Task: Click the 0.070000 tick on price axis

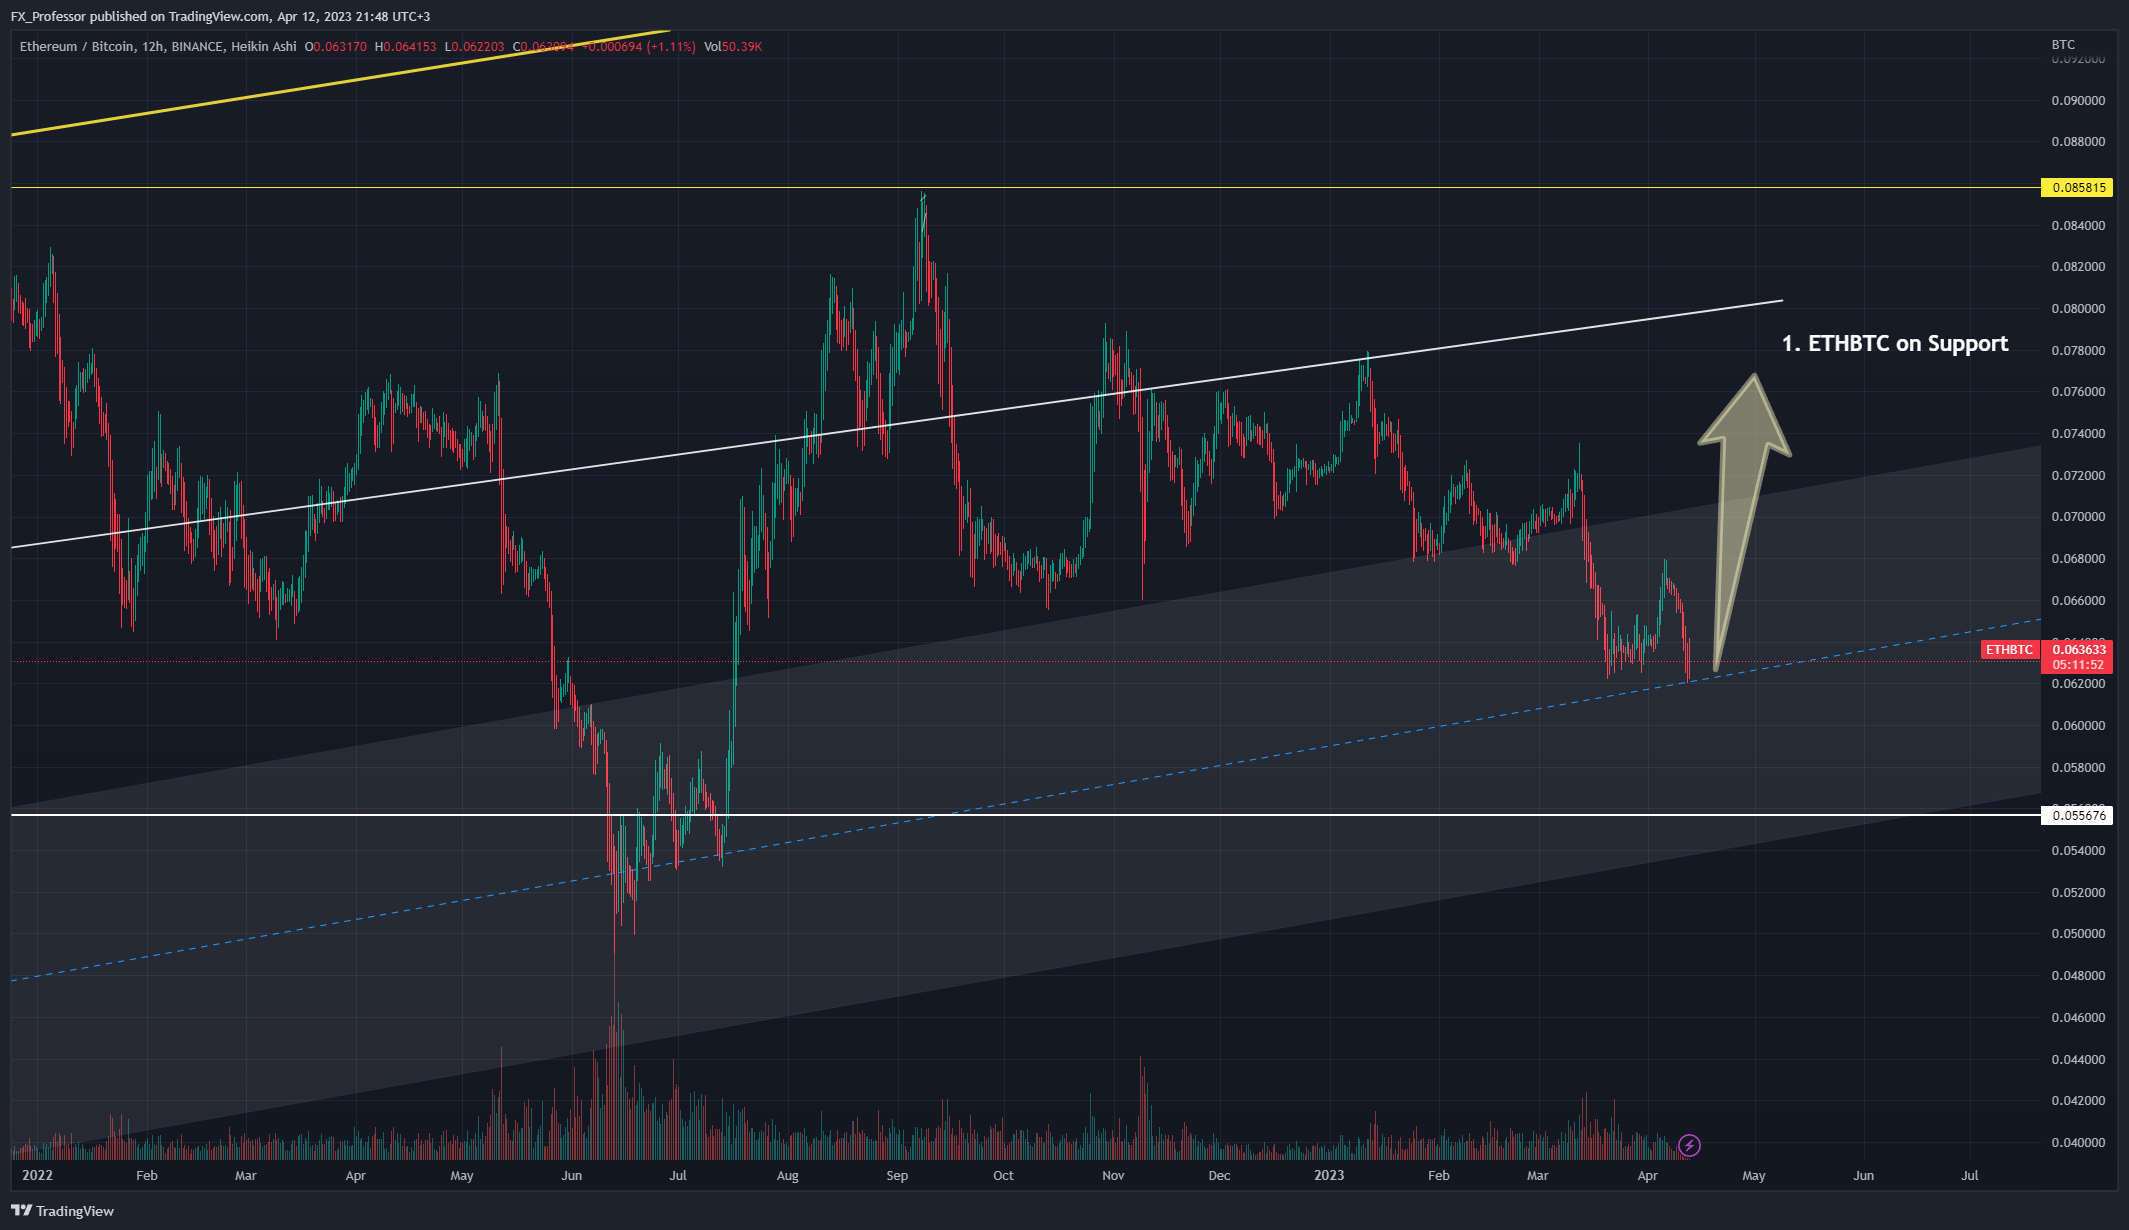Action: (x=2078, y=517)
